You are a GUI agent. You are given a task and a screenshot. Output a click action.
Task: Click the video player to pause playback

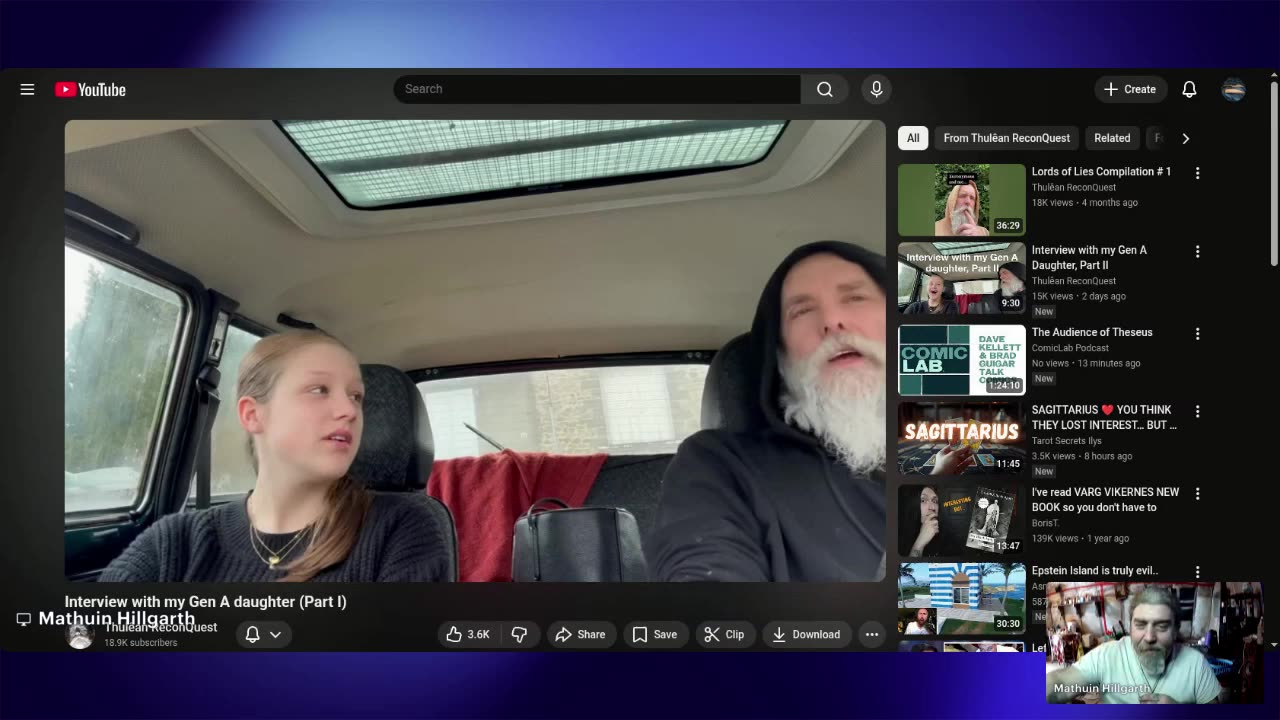point(475,351)
